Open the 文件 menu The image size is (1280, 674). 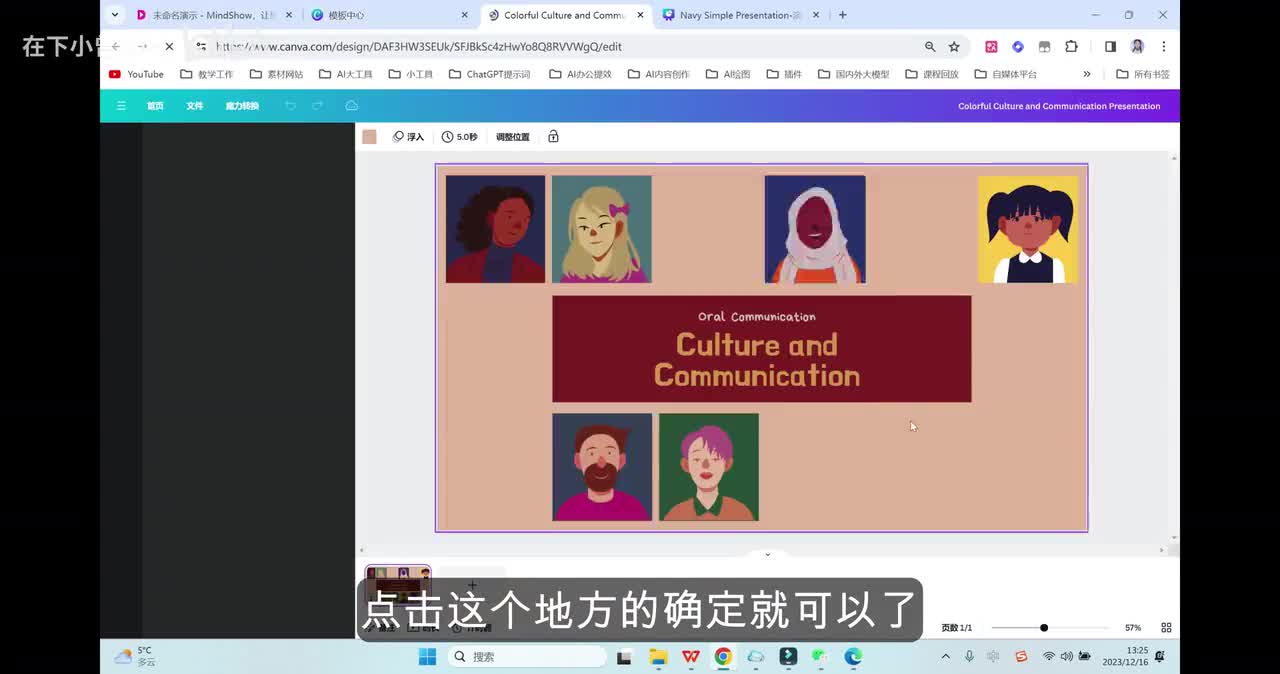[194, 106]
